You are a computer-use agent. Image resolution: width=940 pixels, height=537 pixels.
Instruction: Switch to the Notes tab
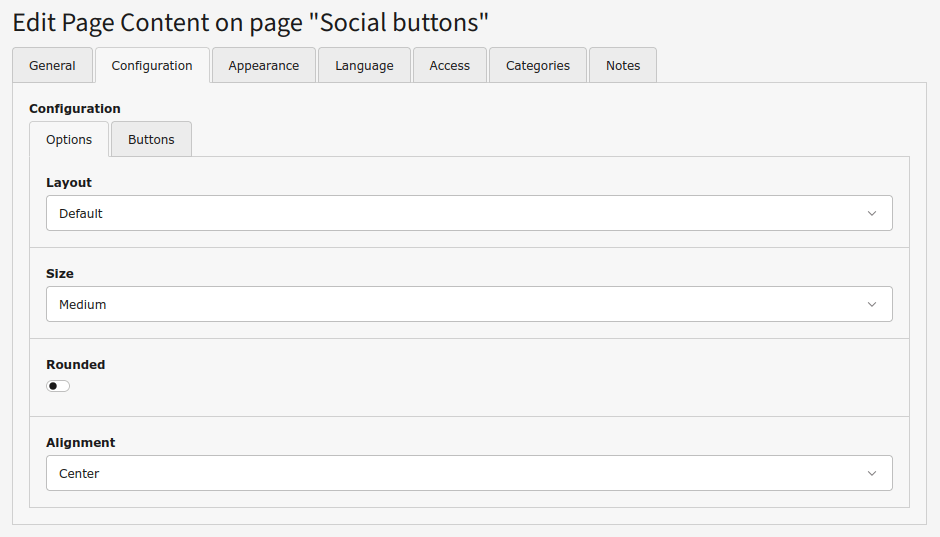point(622,66)
